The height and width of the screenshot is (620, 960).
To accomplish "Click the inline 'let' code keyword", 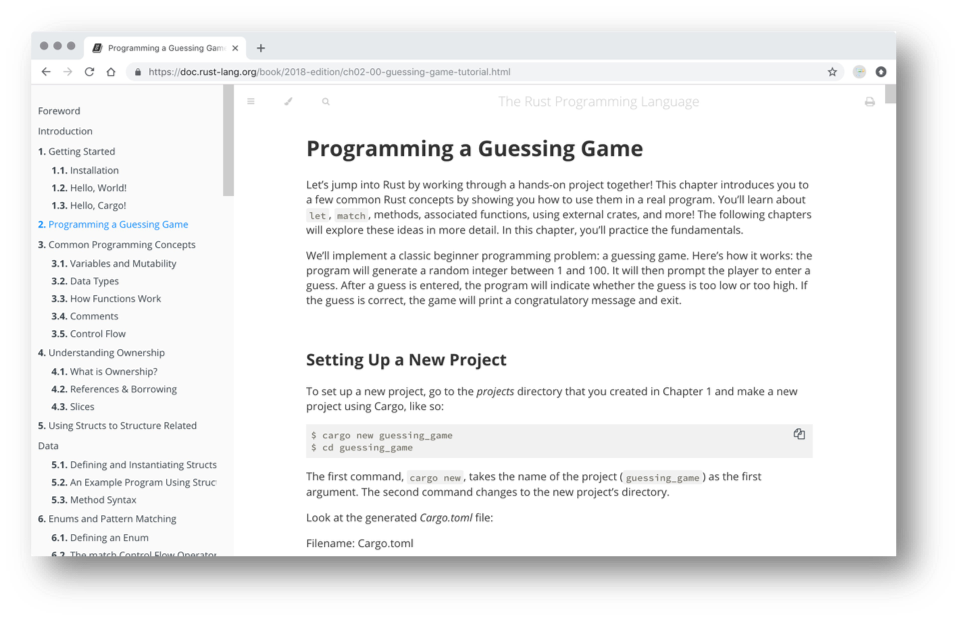I will point(318,215).
